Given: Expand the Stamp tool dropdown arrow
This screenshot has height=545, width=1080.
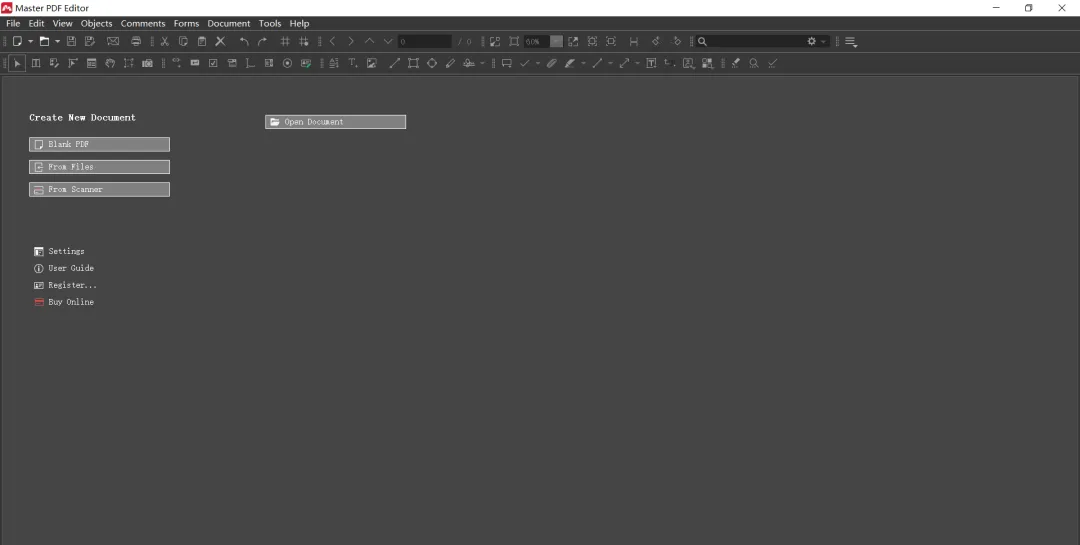Looking at the screenshot, I should pos(482,63).
